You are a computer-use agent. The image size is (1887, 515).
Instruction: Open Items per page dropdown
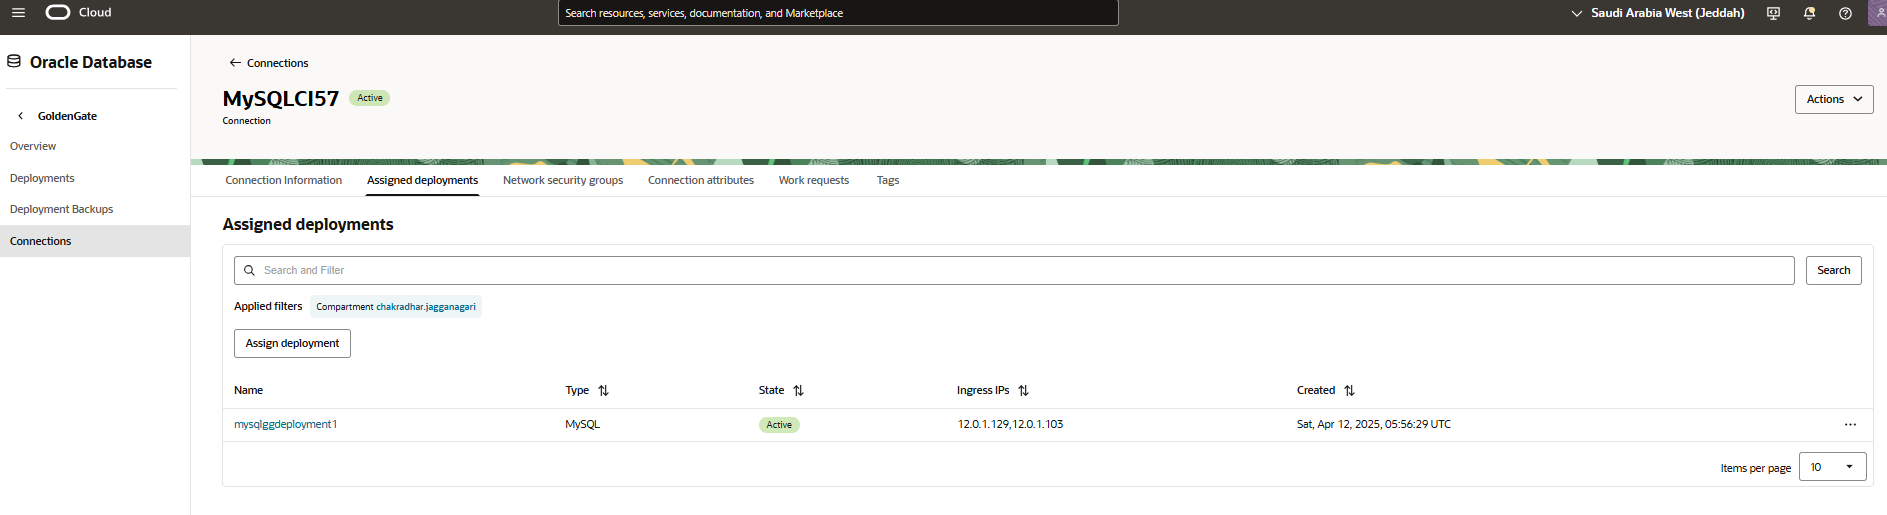pyautogui.click(x=1832, y=467)
